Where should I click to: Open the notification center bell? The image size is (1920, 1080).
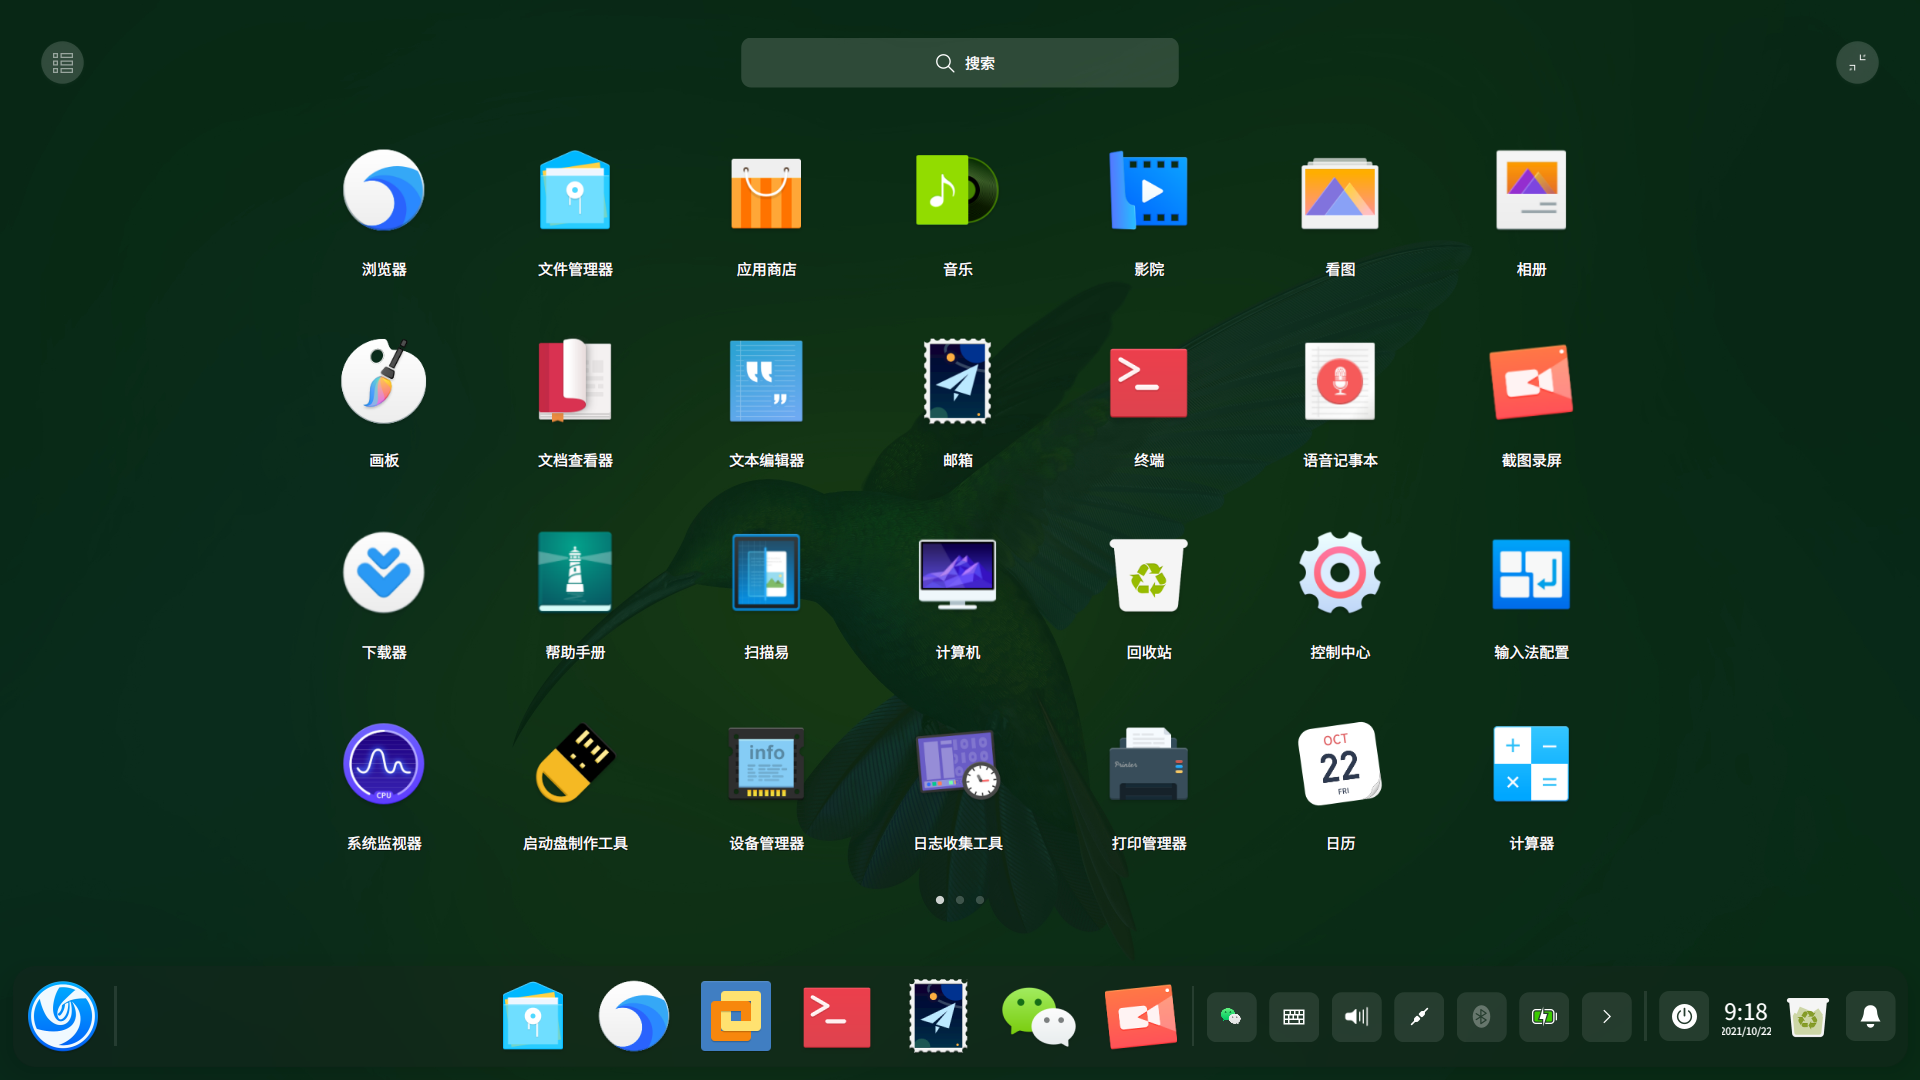[x=1870, y=1017]
